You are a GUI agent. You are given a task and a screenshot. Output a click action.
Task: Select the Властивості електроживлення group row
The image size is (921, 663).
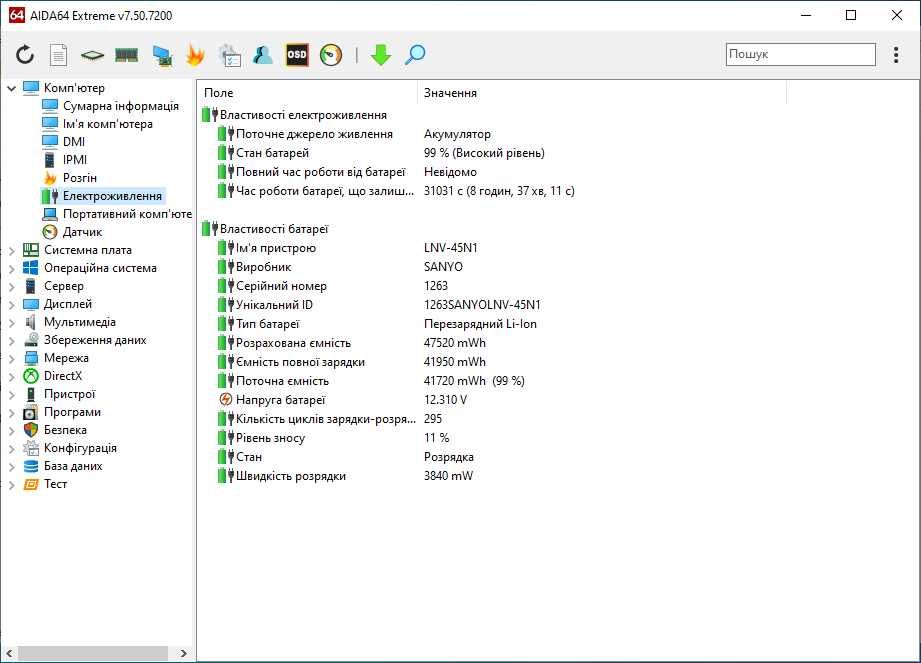[x=303, y=115]
